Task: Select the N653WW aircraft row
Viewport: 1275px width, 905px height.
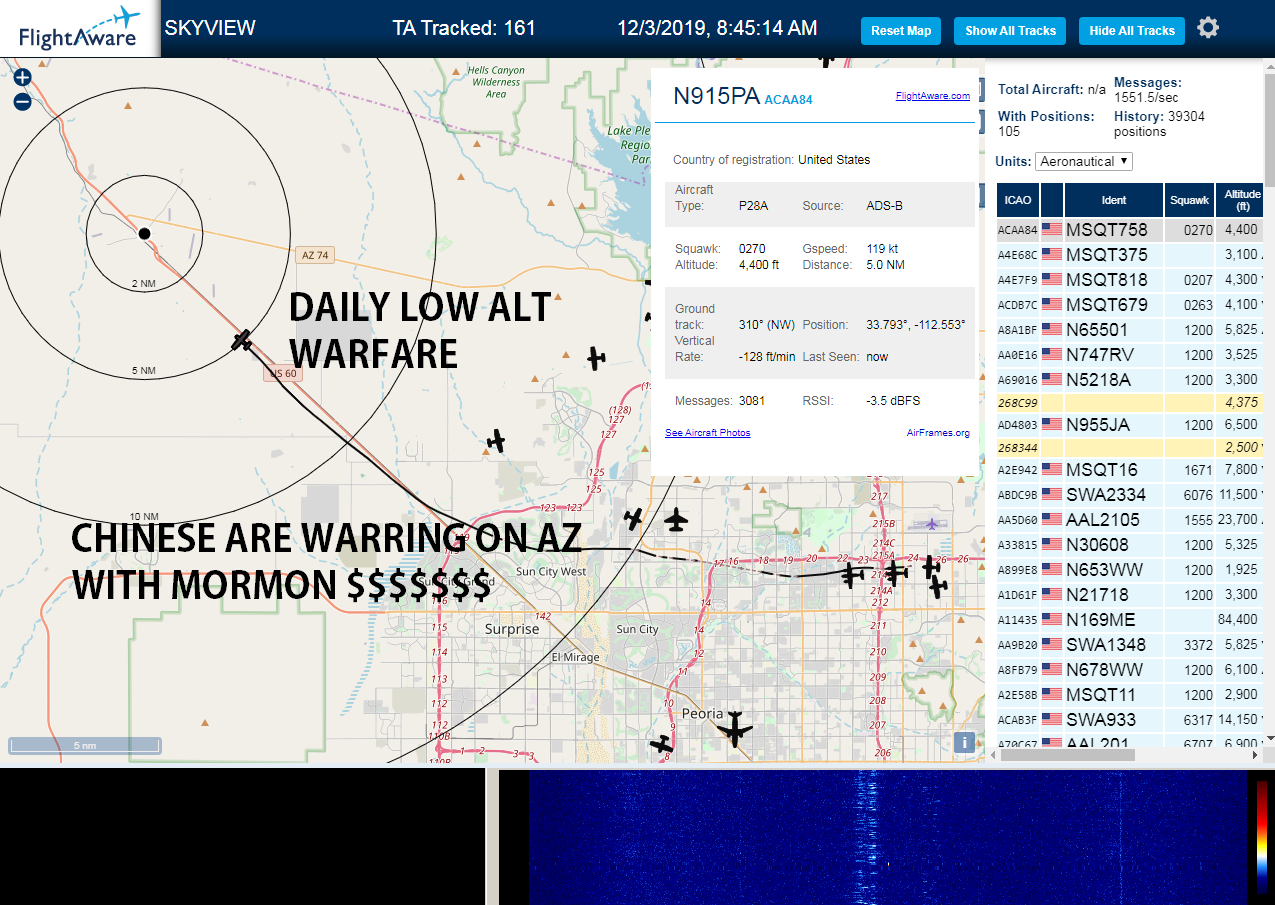Action: tap(1131, 570)
